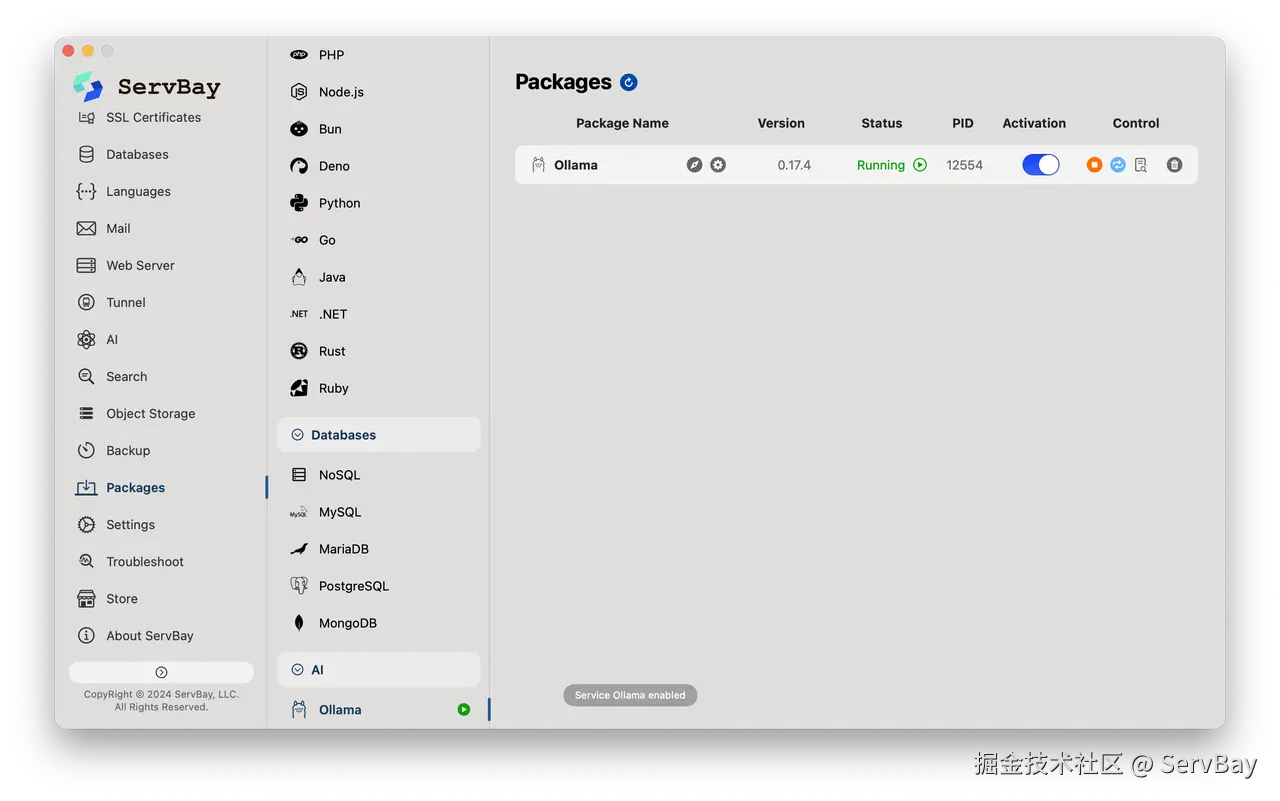Click PID 12554 value

point(964,165)
